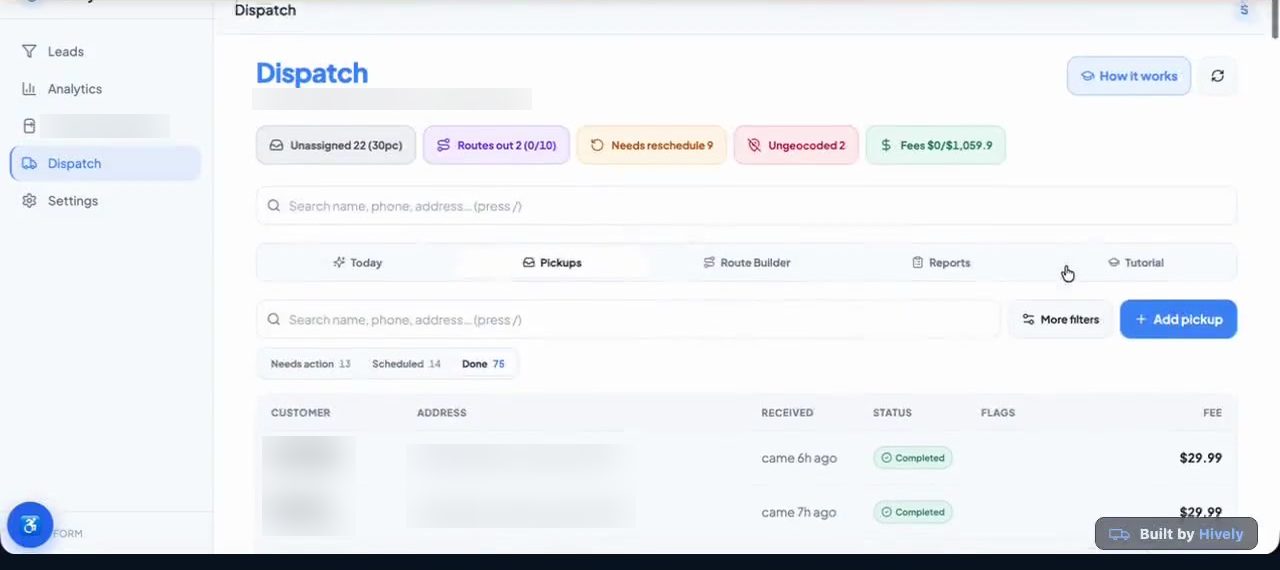
Task: Filter by Needs reschedule 9 chip
Action: (x=652, y=145)
